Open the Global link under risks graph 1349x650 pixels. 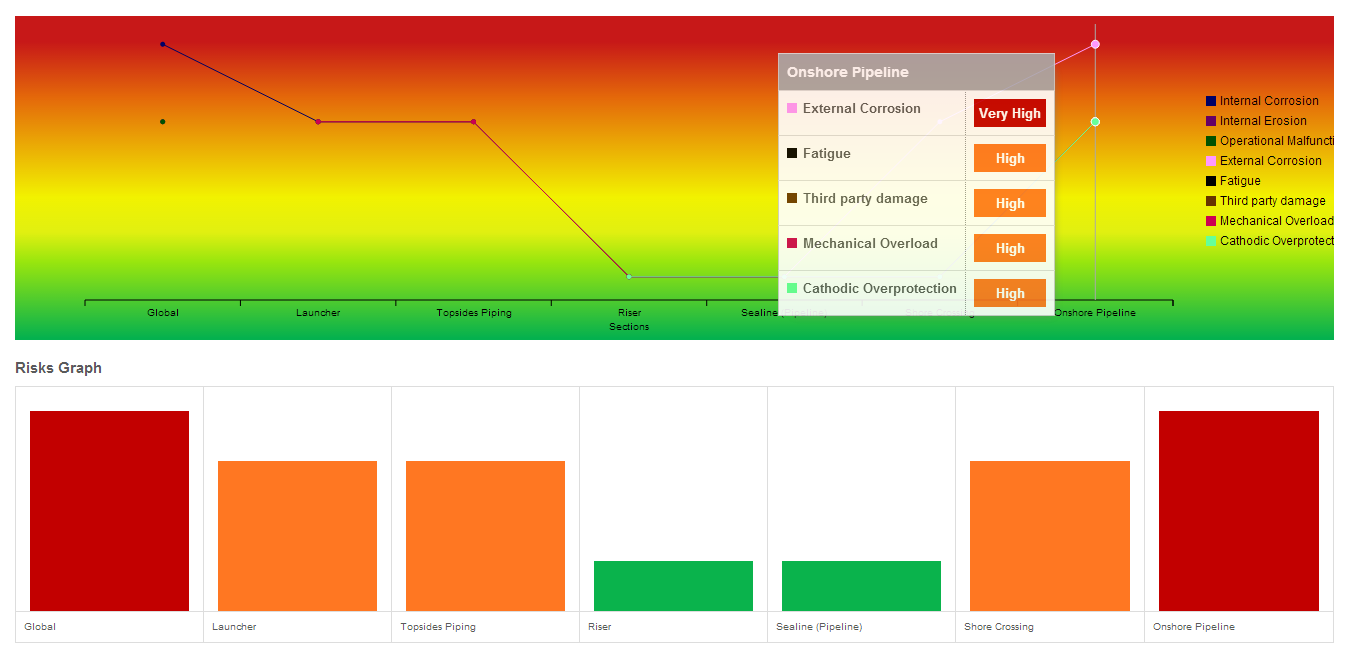[x=40, y=627]
